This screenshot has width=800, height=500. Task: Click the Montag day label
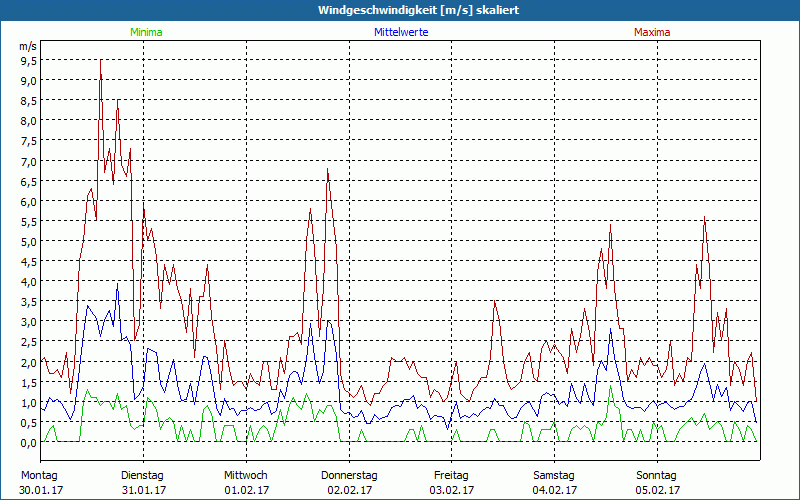[x=39, y=476]
